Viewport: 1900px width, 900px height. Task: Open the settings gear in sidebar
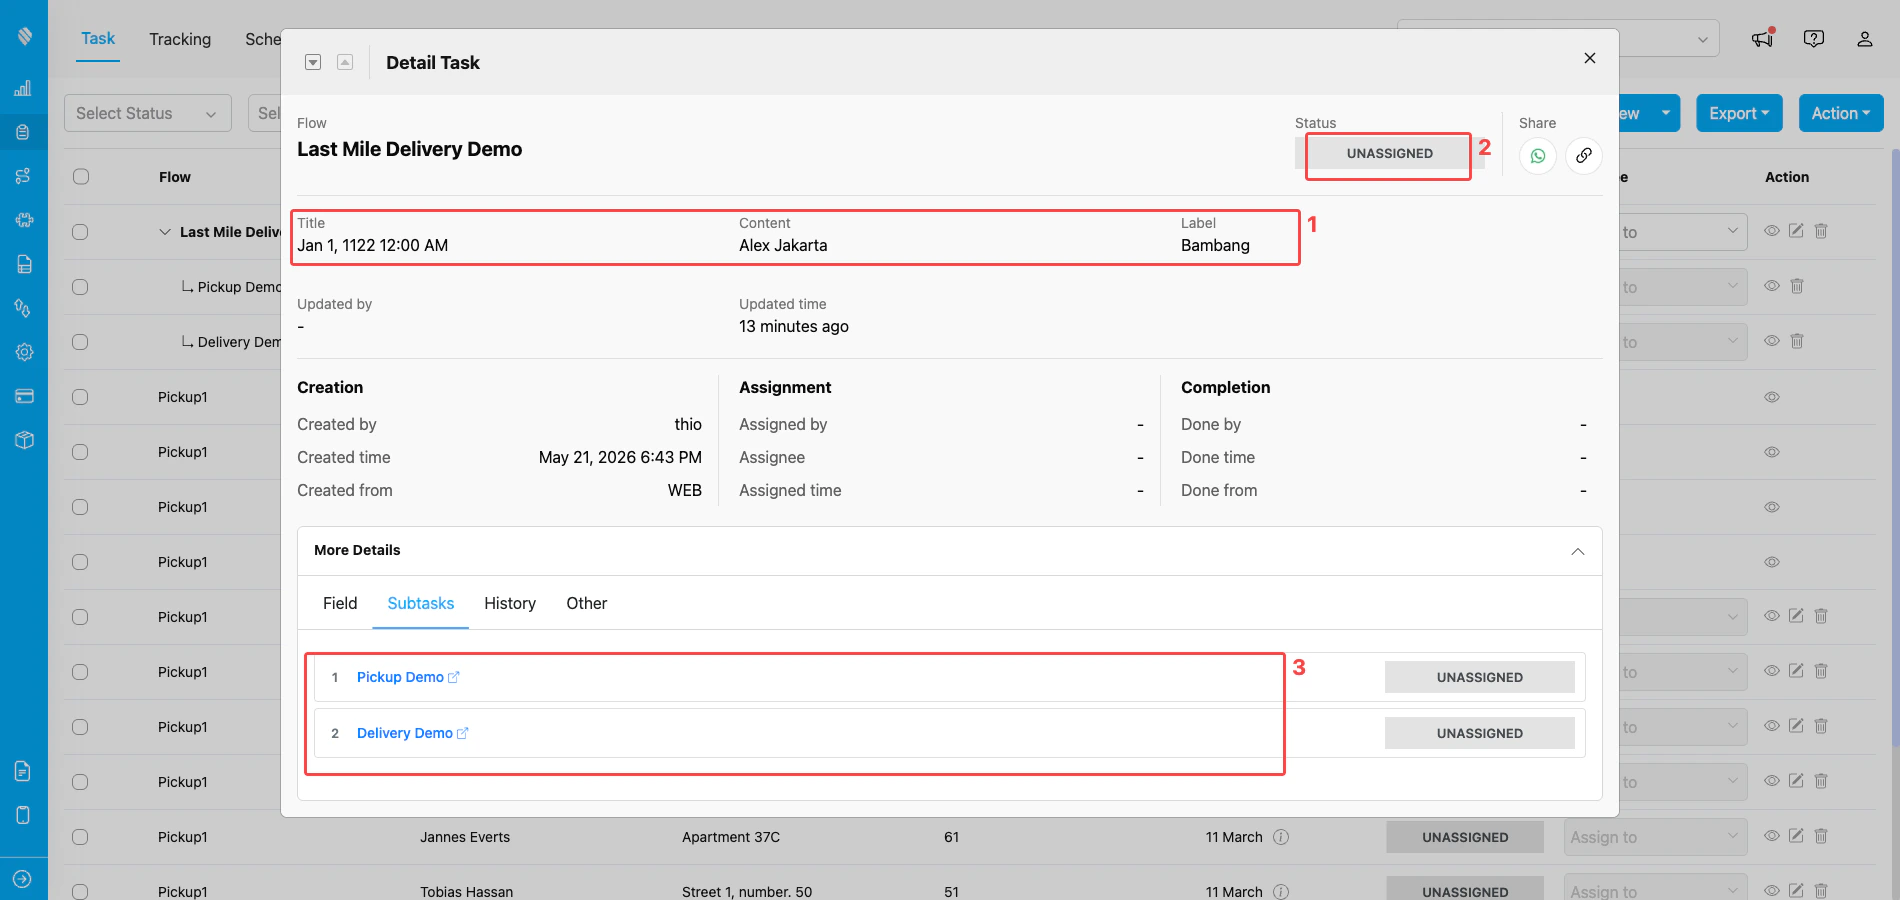(x=24, y=352)
